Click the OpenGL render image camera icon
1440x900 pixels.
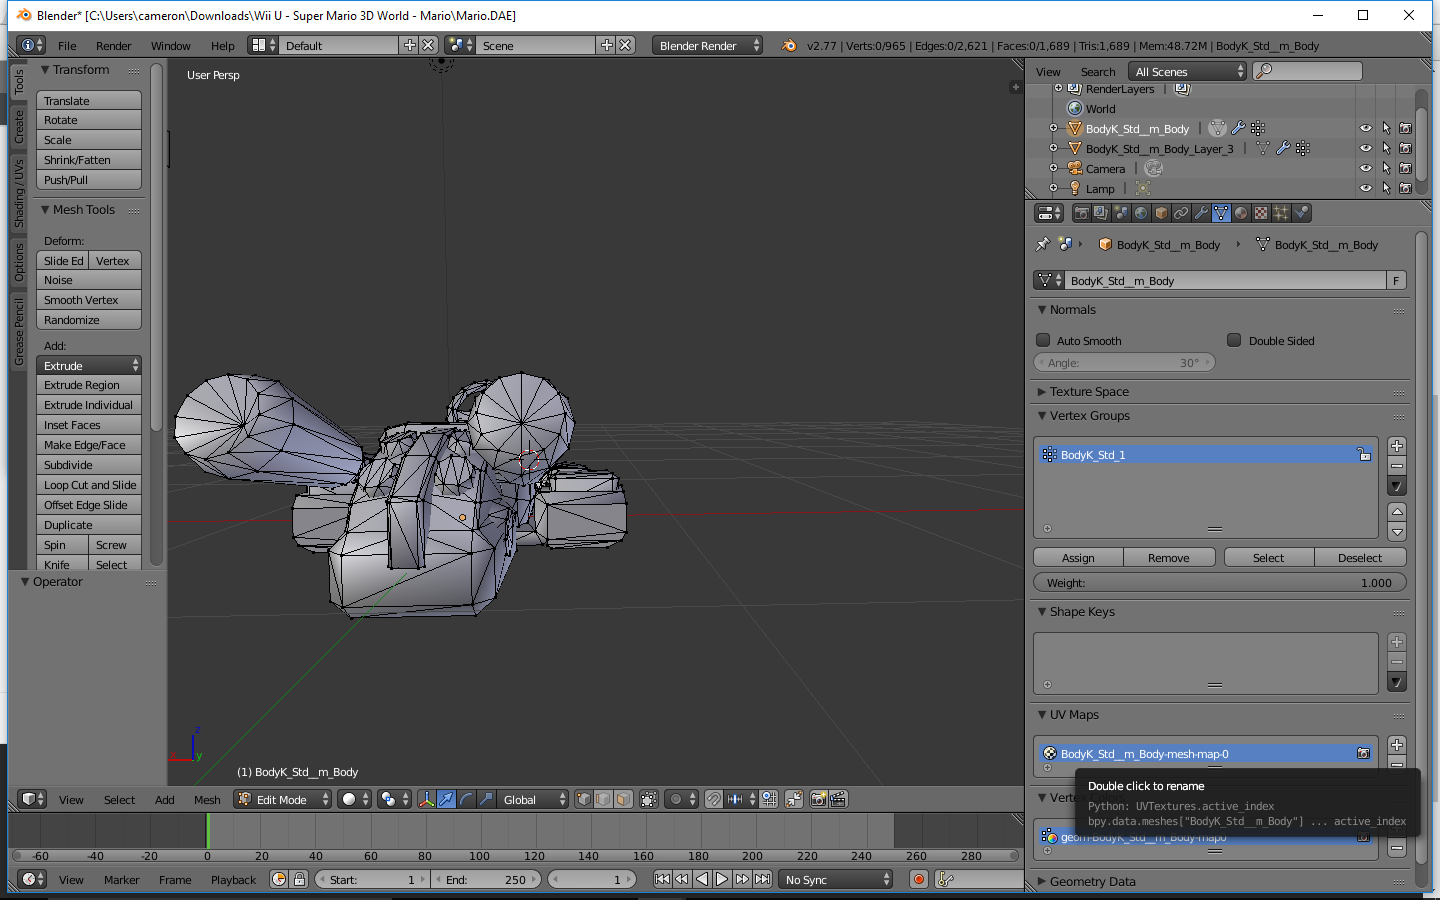tap(818, 799)
